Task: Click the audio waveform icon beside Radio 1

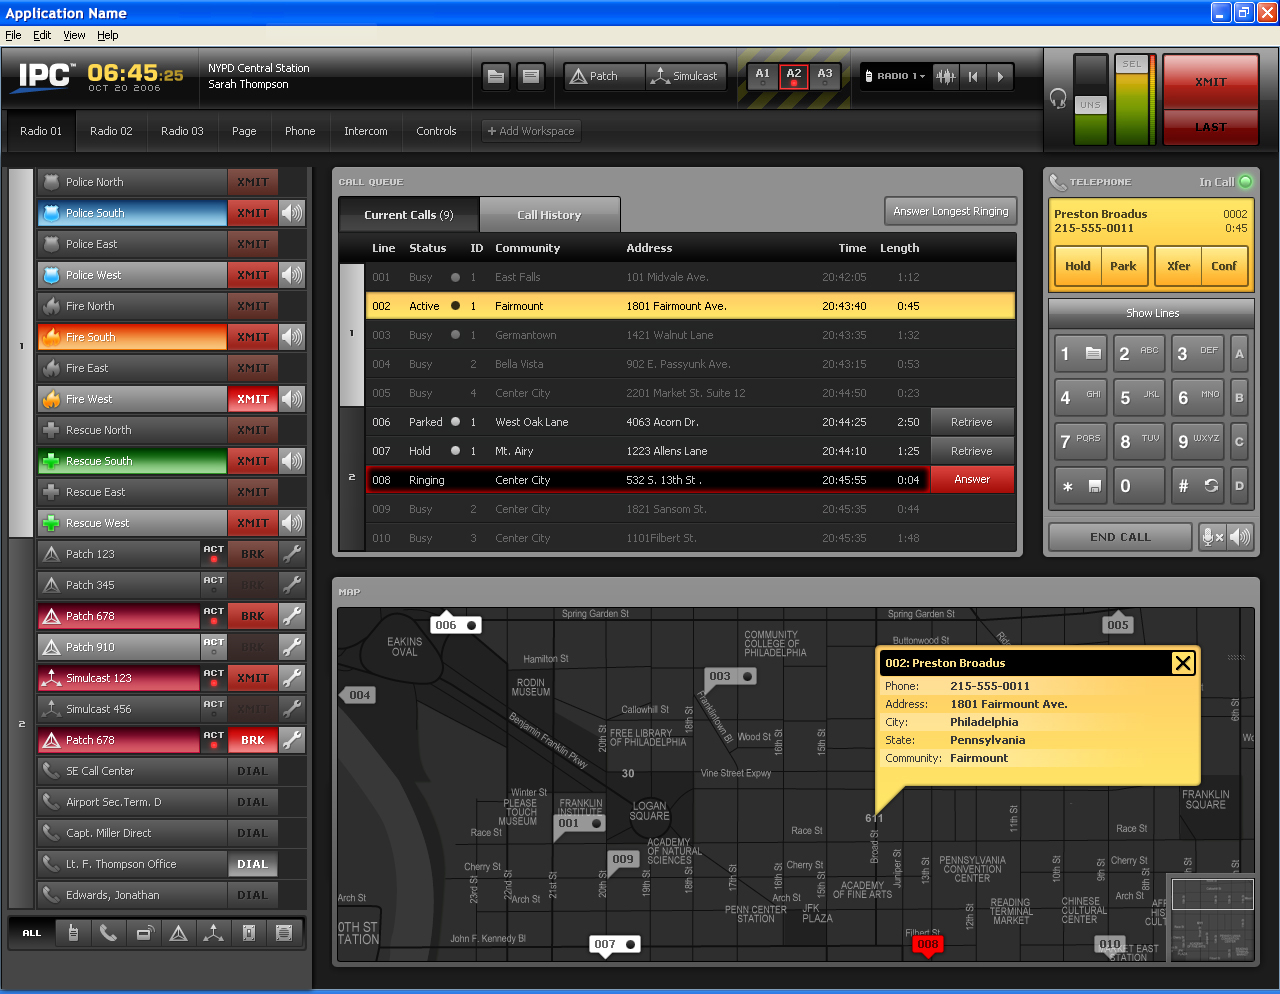Action: click(x=945, y=76)
